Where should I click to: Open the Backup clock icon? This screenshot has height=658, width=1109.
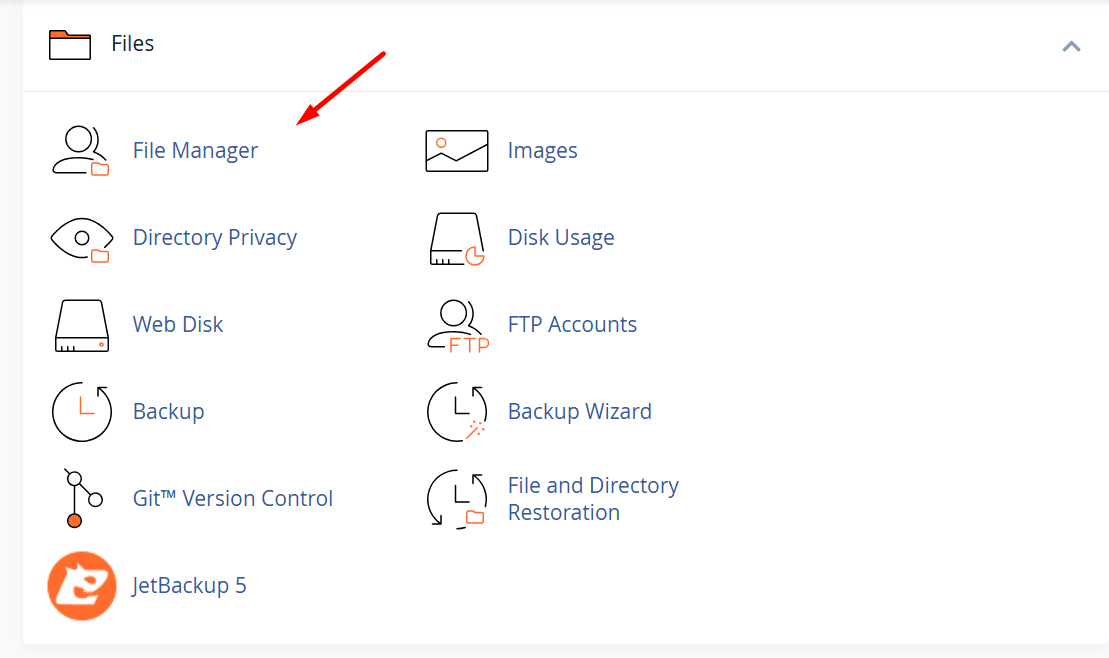[x=80, y=411]
